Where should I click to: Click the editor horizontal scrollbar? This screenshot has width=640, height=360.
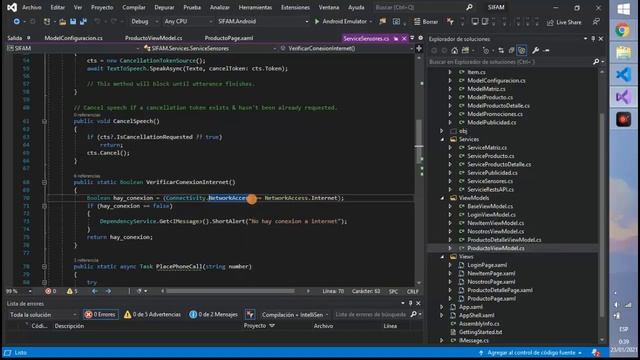tap(230, 291)
